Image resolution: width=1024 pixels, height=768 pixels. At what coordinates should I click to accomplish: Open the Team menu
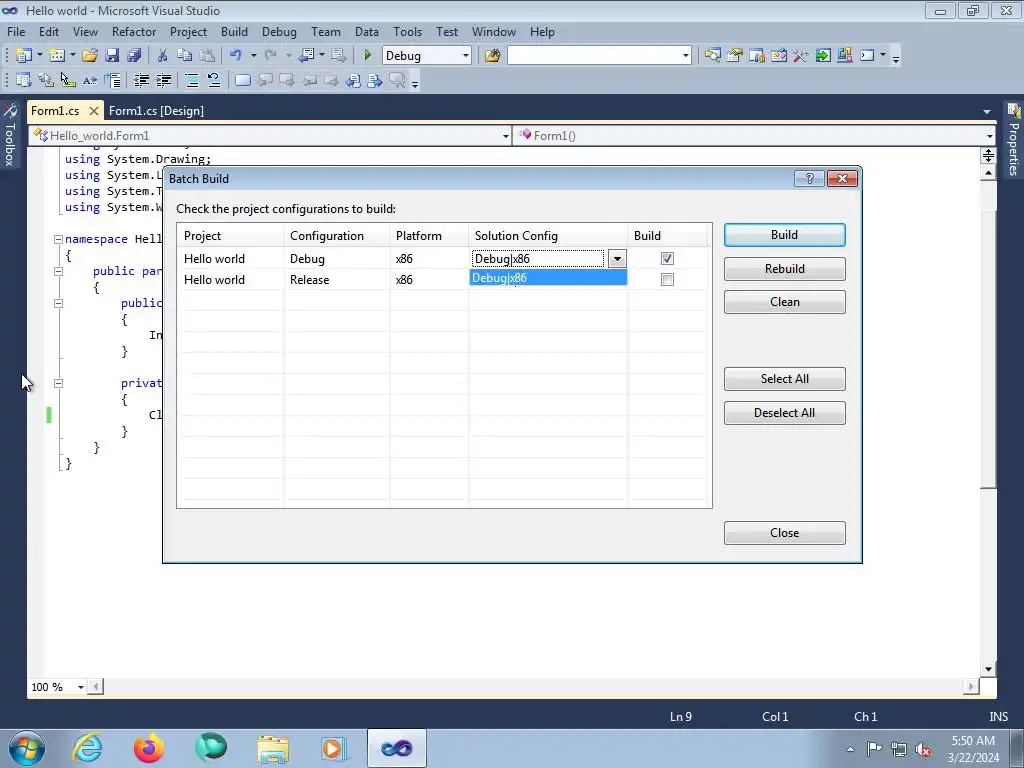point(325,31)
